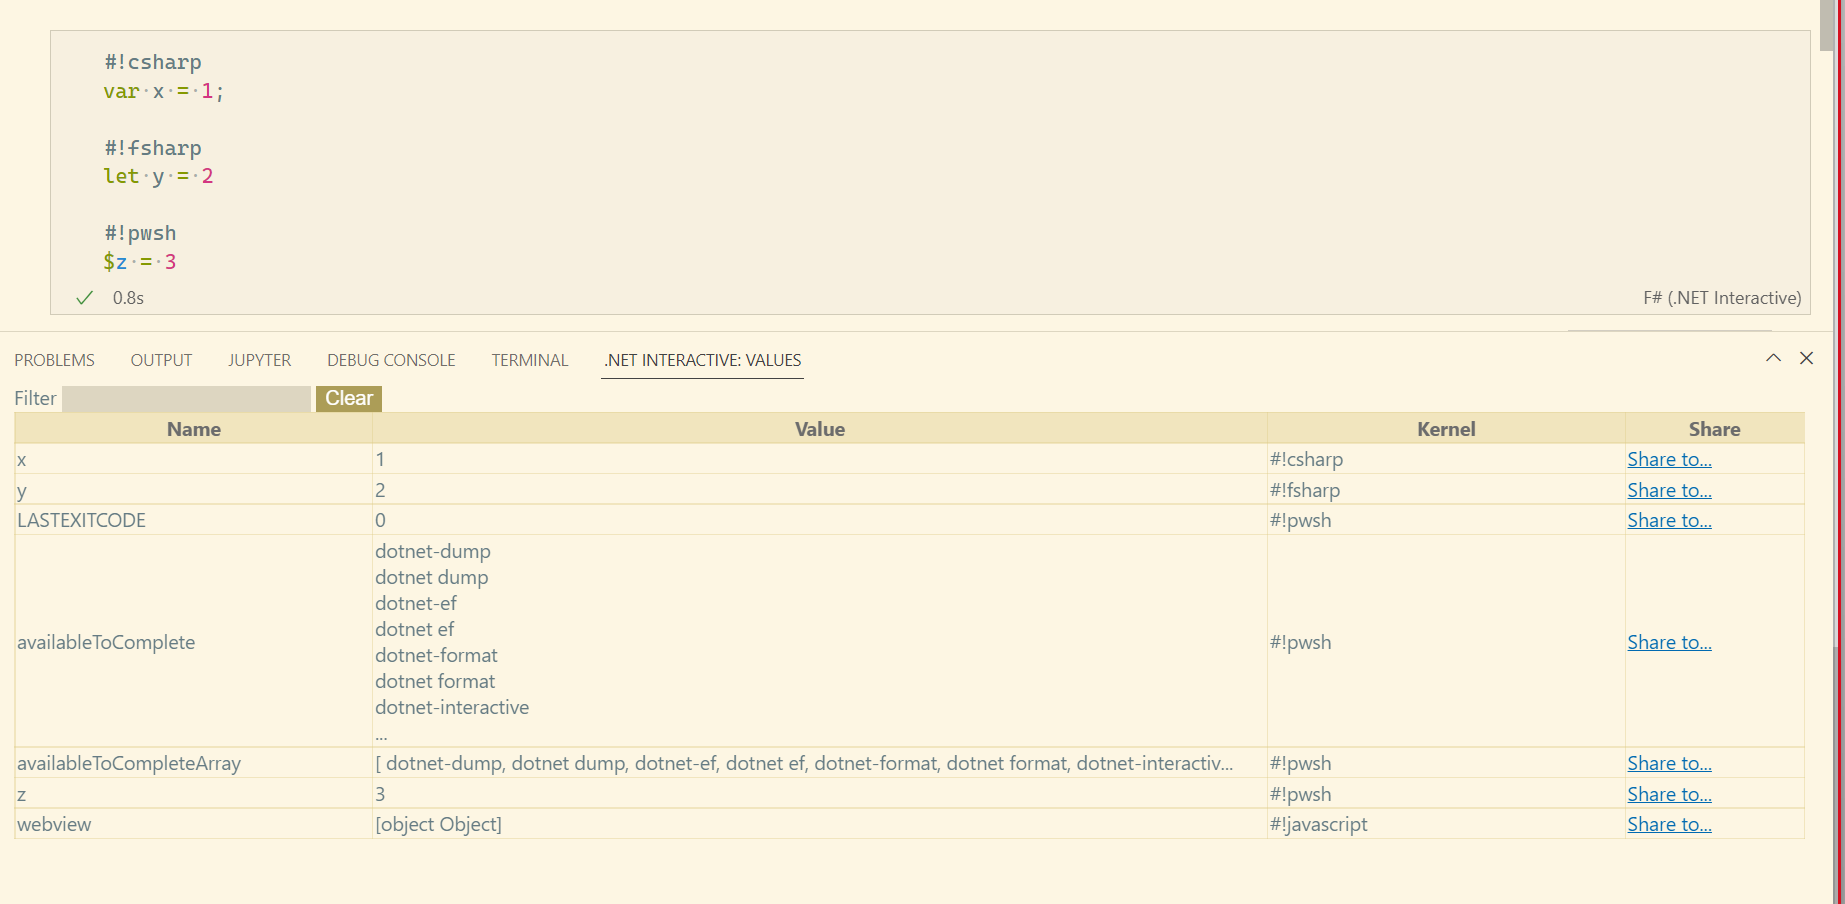
Task: Close the bottom panel with the X icon
Action: 1807,357
